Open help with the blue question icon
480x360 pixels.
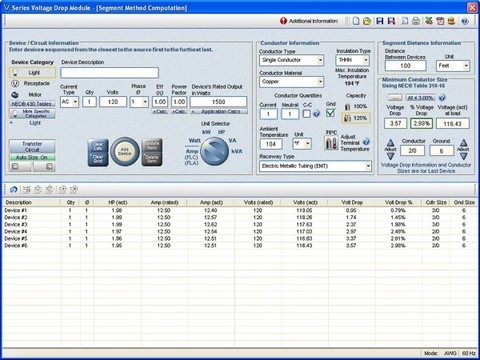[465, 21]
